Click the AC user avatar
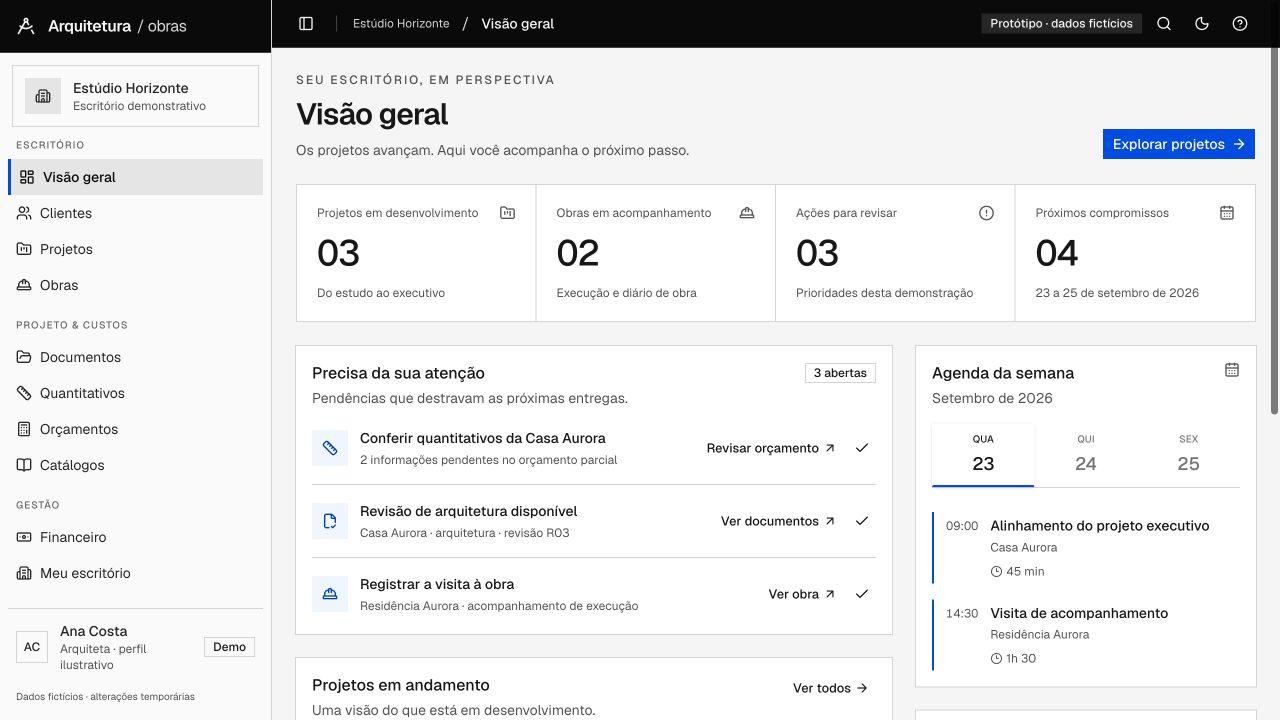The width and height of the screenshot is (1280, 720). click(32, 647)
